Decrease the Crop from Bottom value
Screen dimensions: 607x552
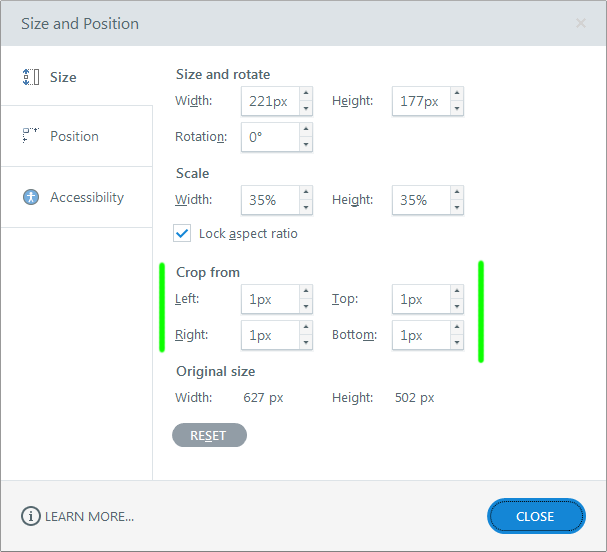click(457, 342)
